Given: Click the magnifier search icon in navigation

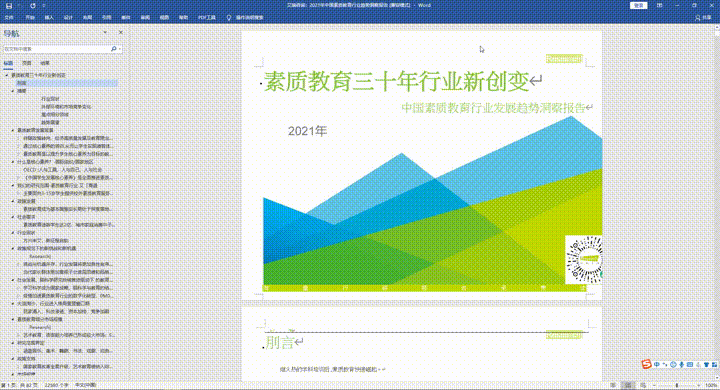Looking at the screenshot, I should (x=113, y=49).
